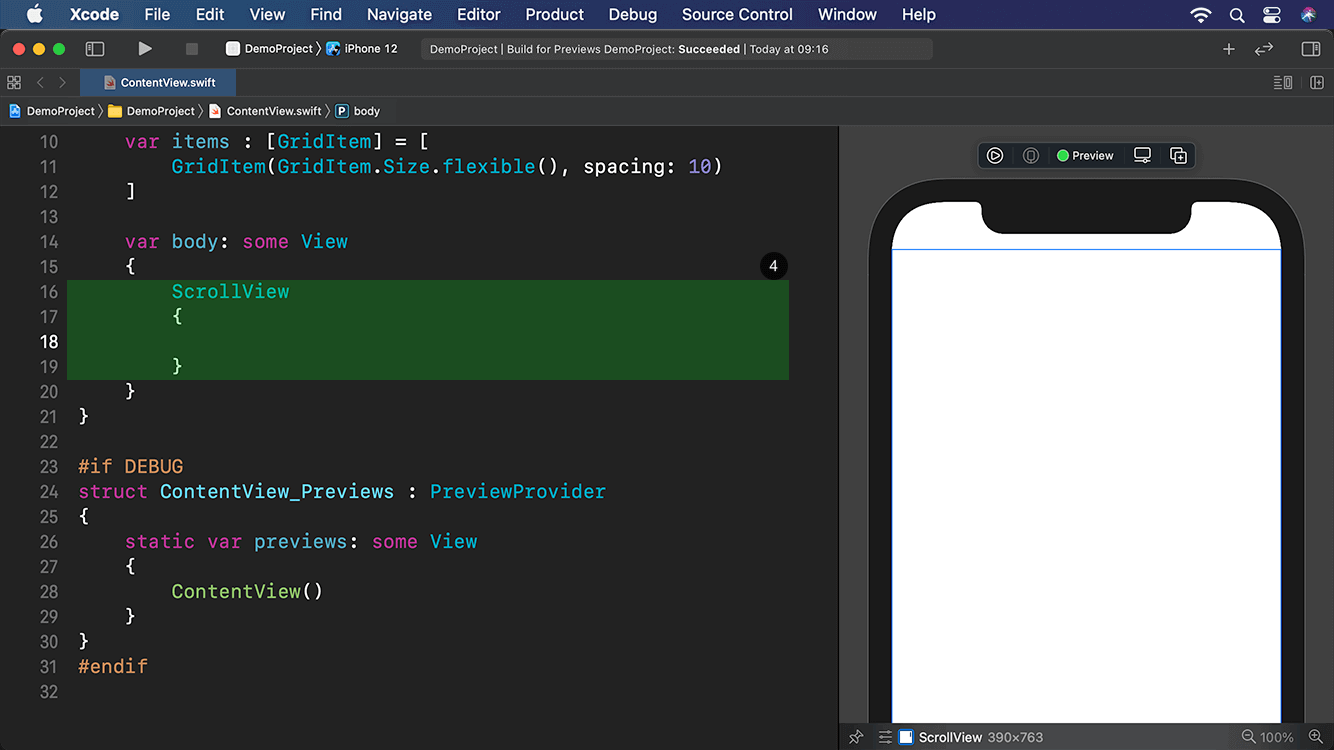
Task: Open the Library with the plus button
Action: click(x=1229, y=49)
